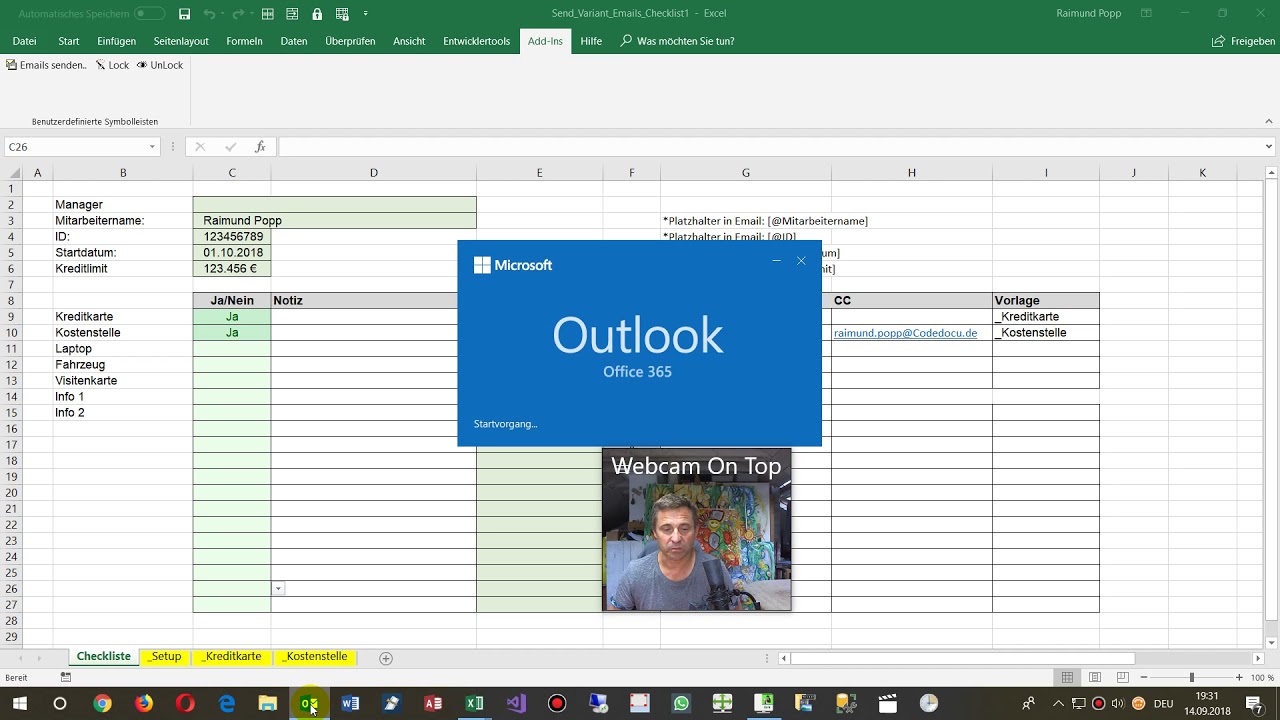Open raimund.popp@Codedocu.de email link
The image size is (1280, 720).
click(905, 333)
